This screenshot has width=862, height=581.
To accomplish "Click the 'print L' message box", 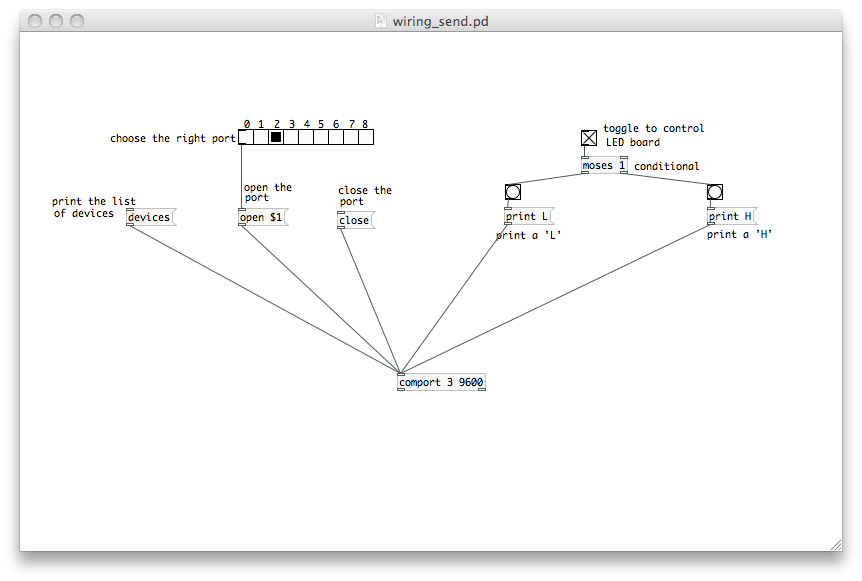I will pos(528,217).
